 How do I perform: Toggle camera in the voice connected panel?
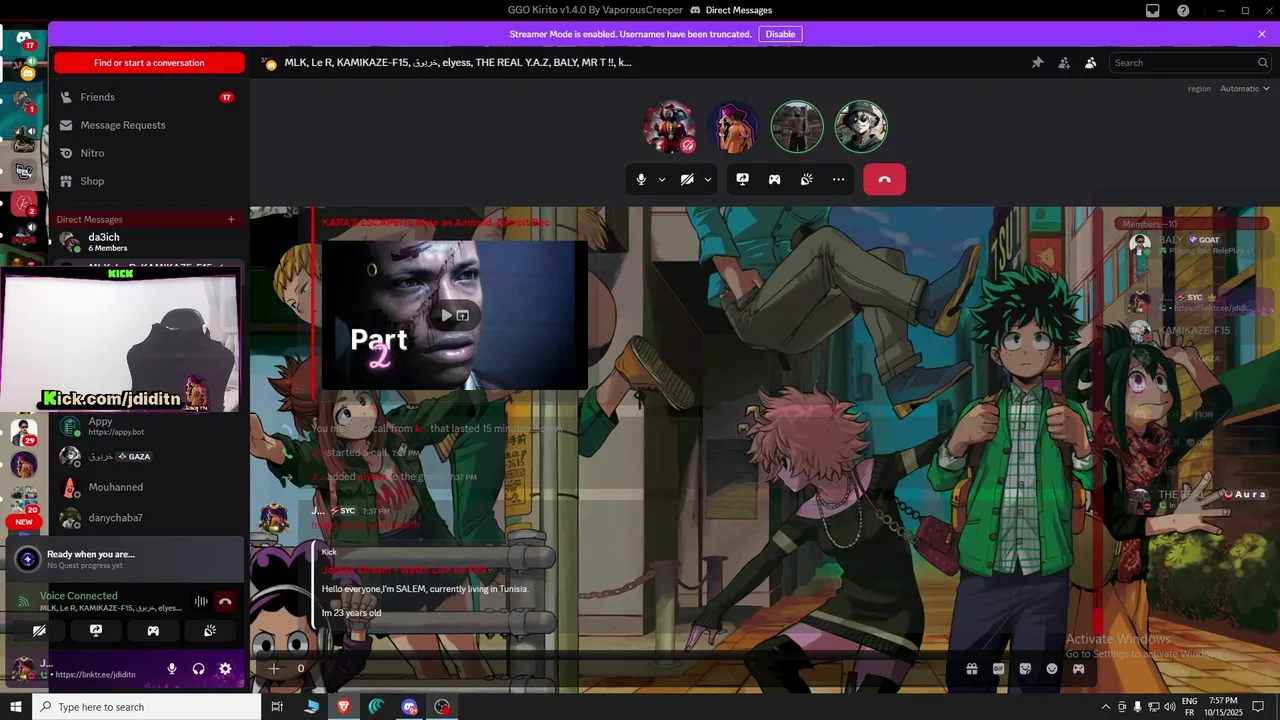pos(39,631)
